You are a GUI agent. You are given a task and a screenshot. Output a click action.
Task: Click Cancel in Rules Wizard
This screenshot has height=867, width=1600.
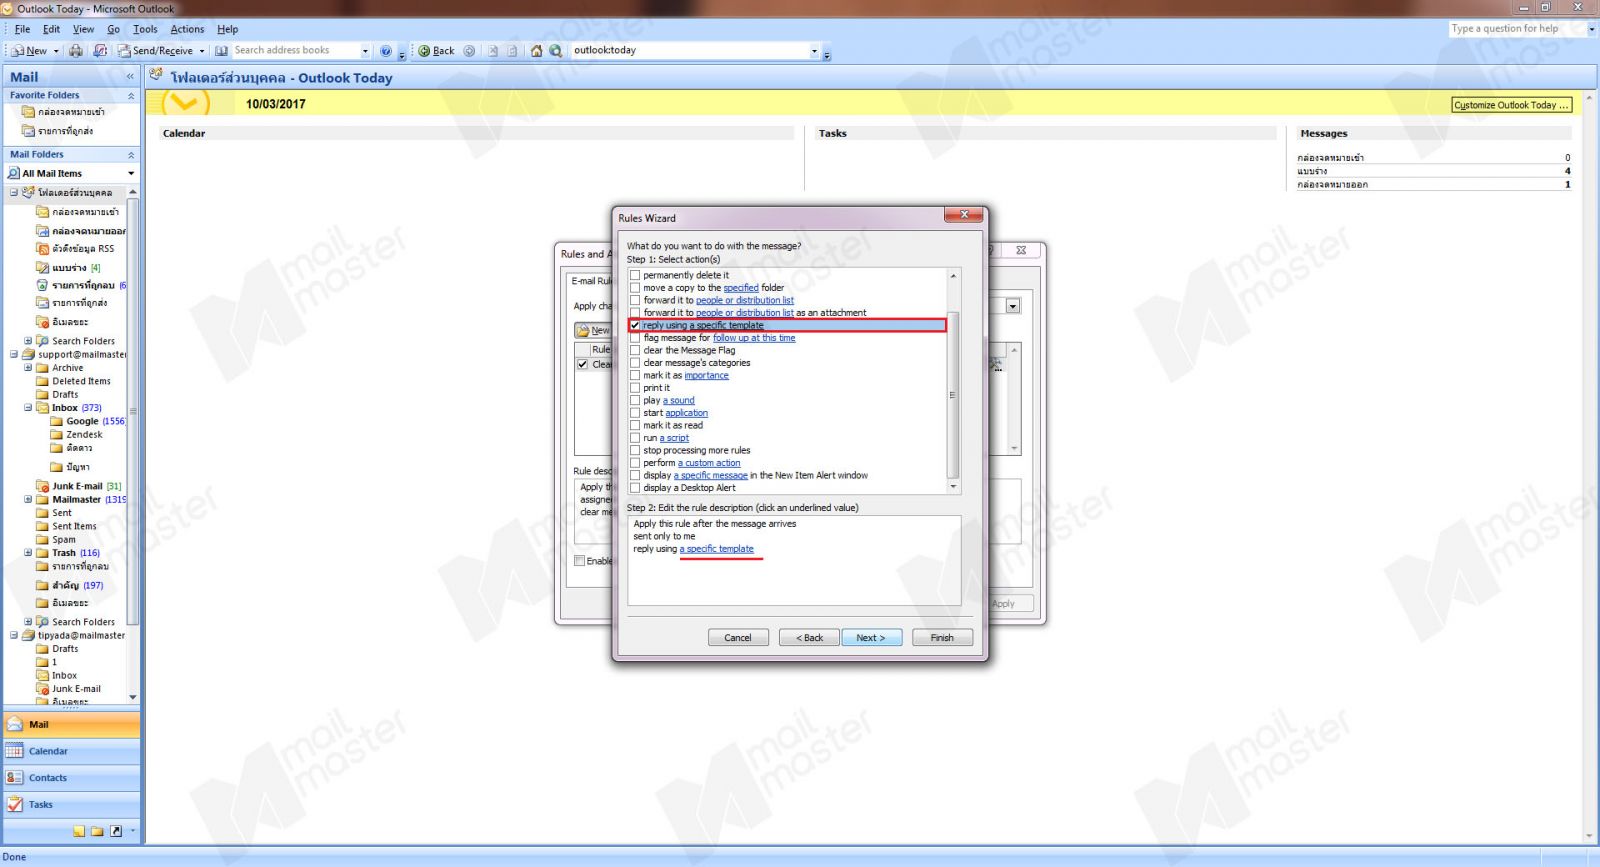coord(738,638)
